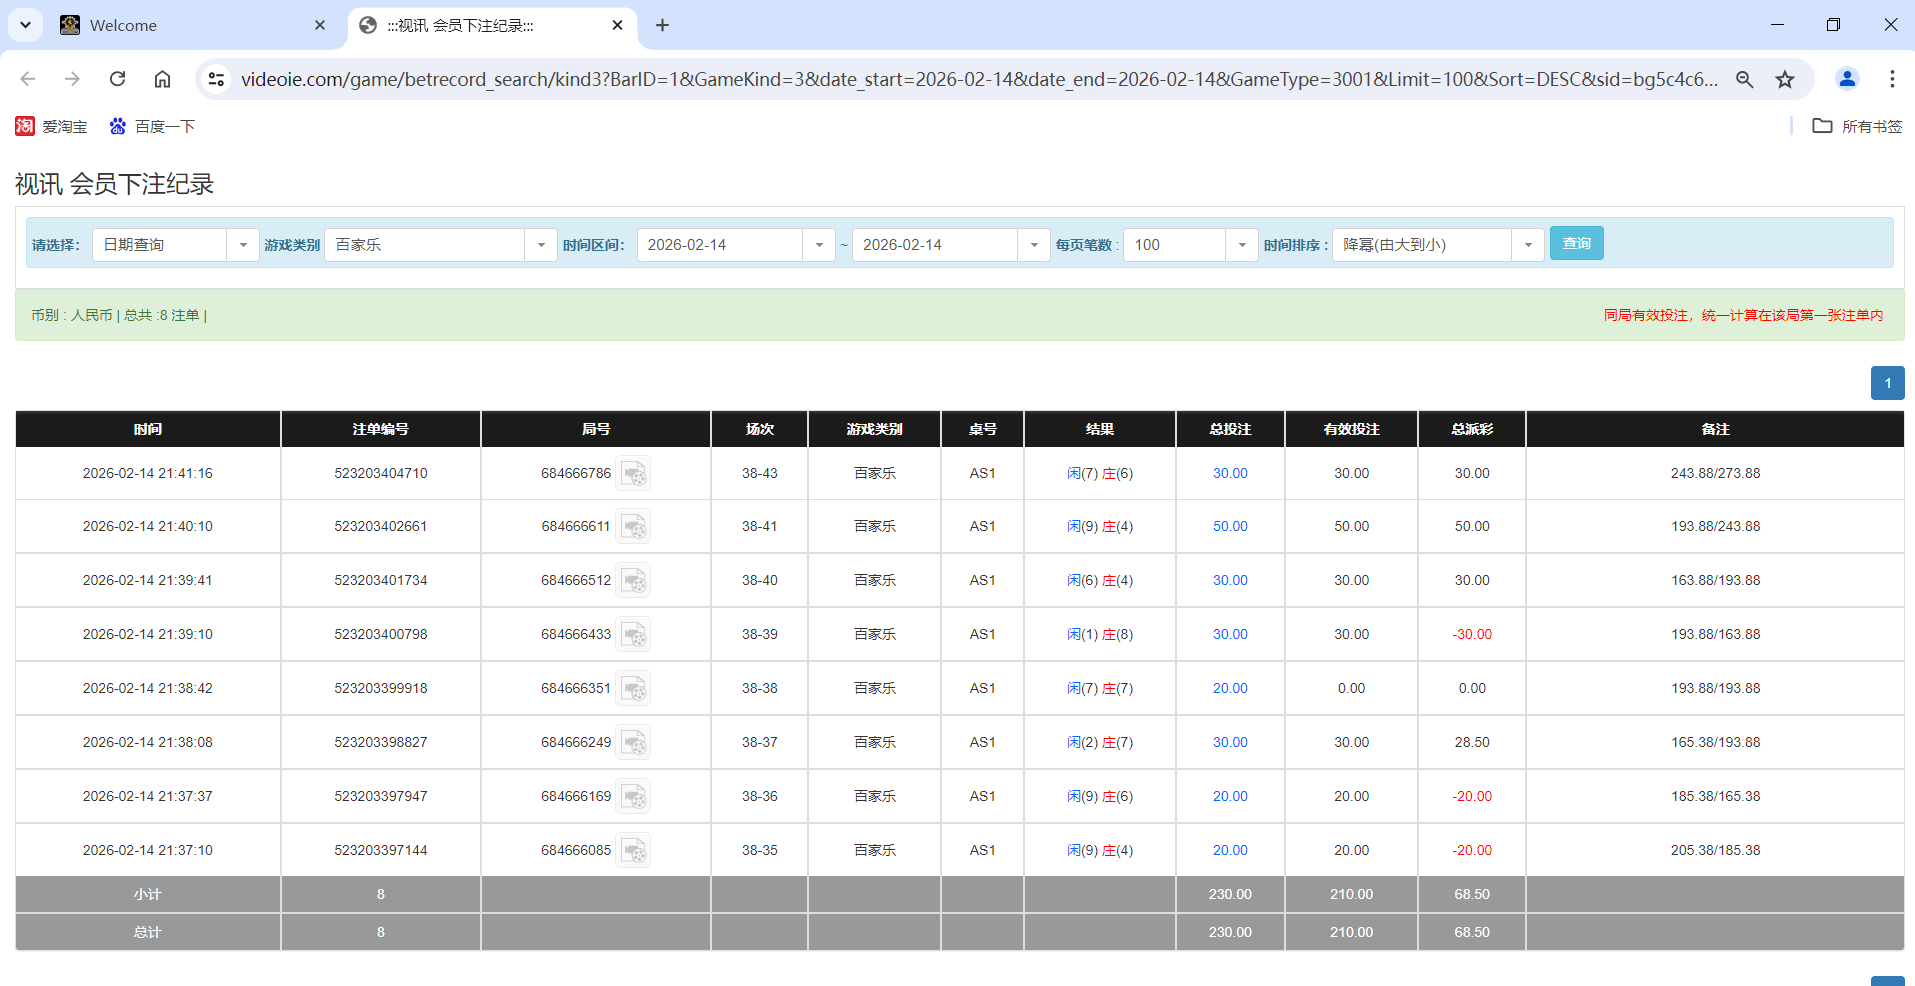Click the 百度一下 bookmark icon

117,126
